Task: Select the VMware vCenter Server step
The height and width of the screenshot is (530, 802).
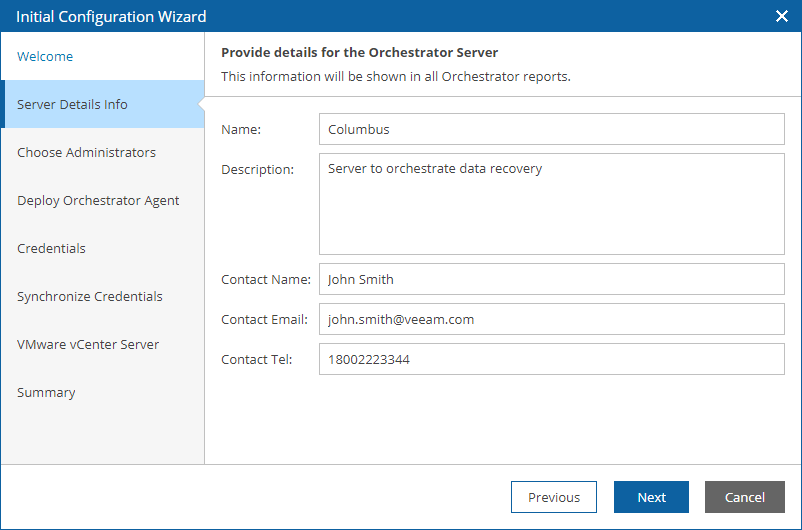Action: (x=102, y=344)
